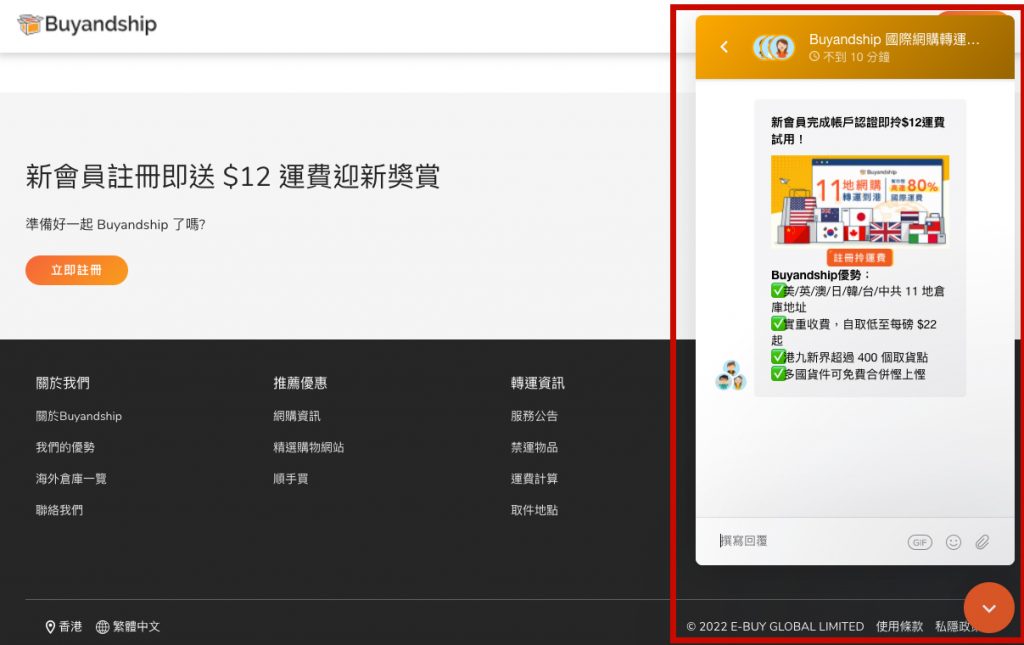Click the back arrow in chat header

point(724,47)
